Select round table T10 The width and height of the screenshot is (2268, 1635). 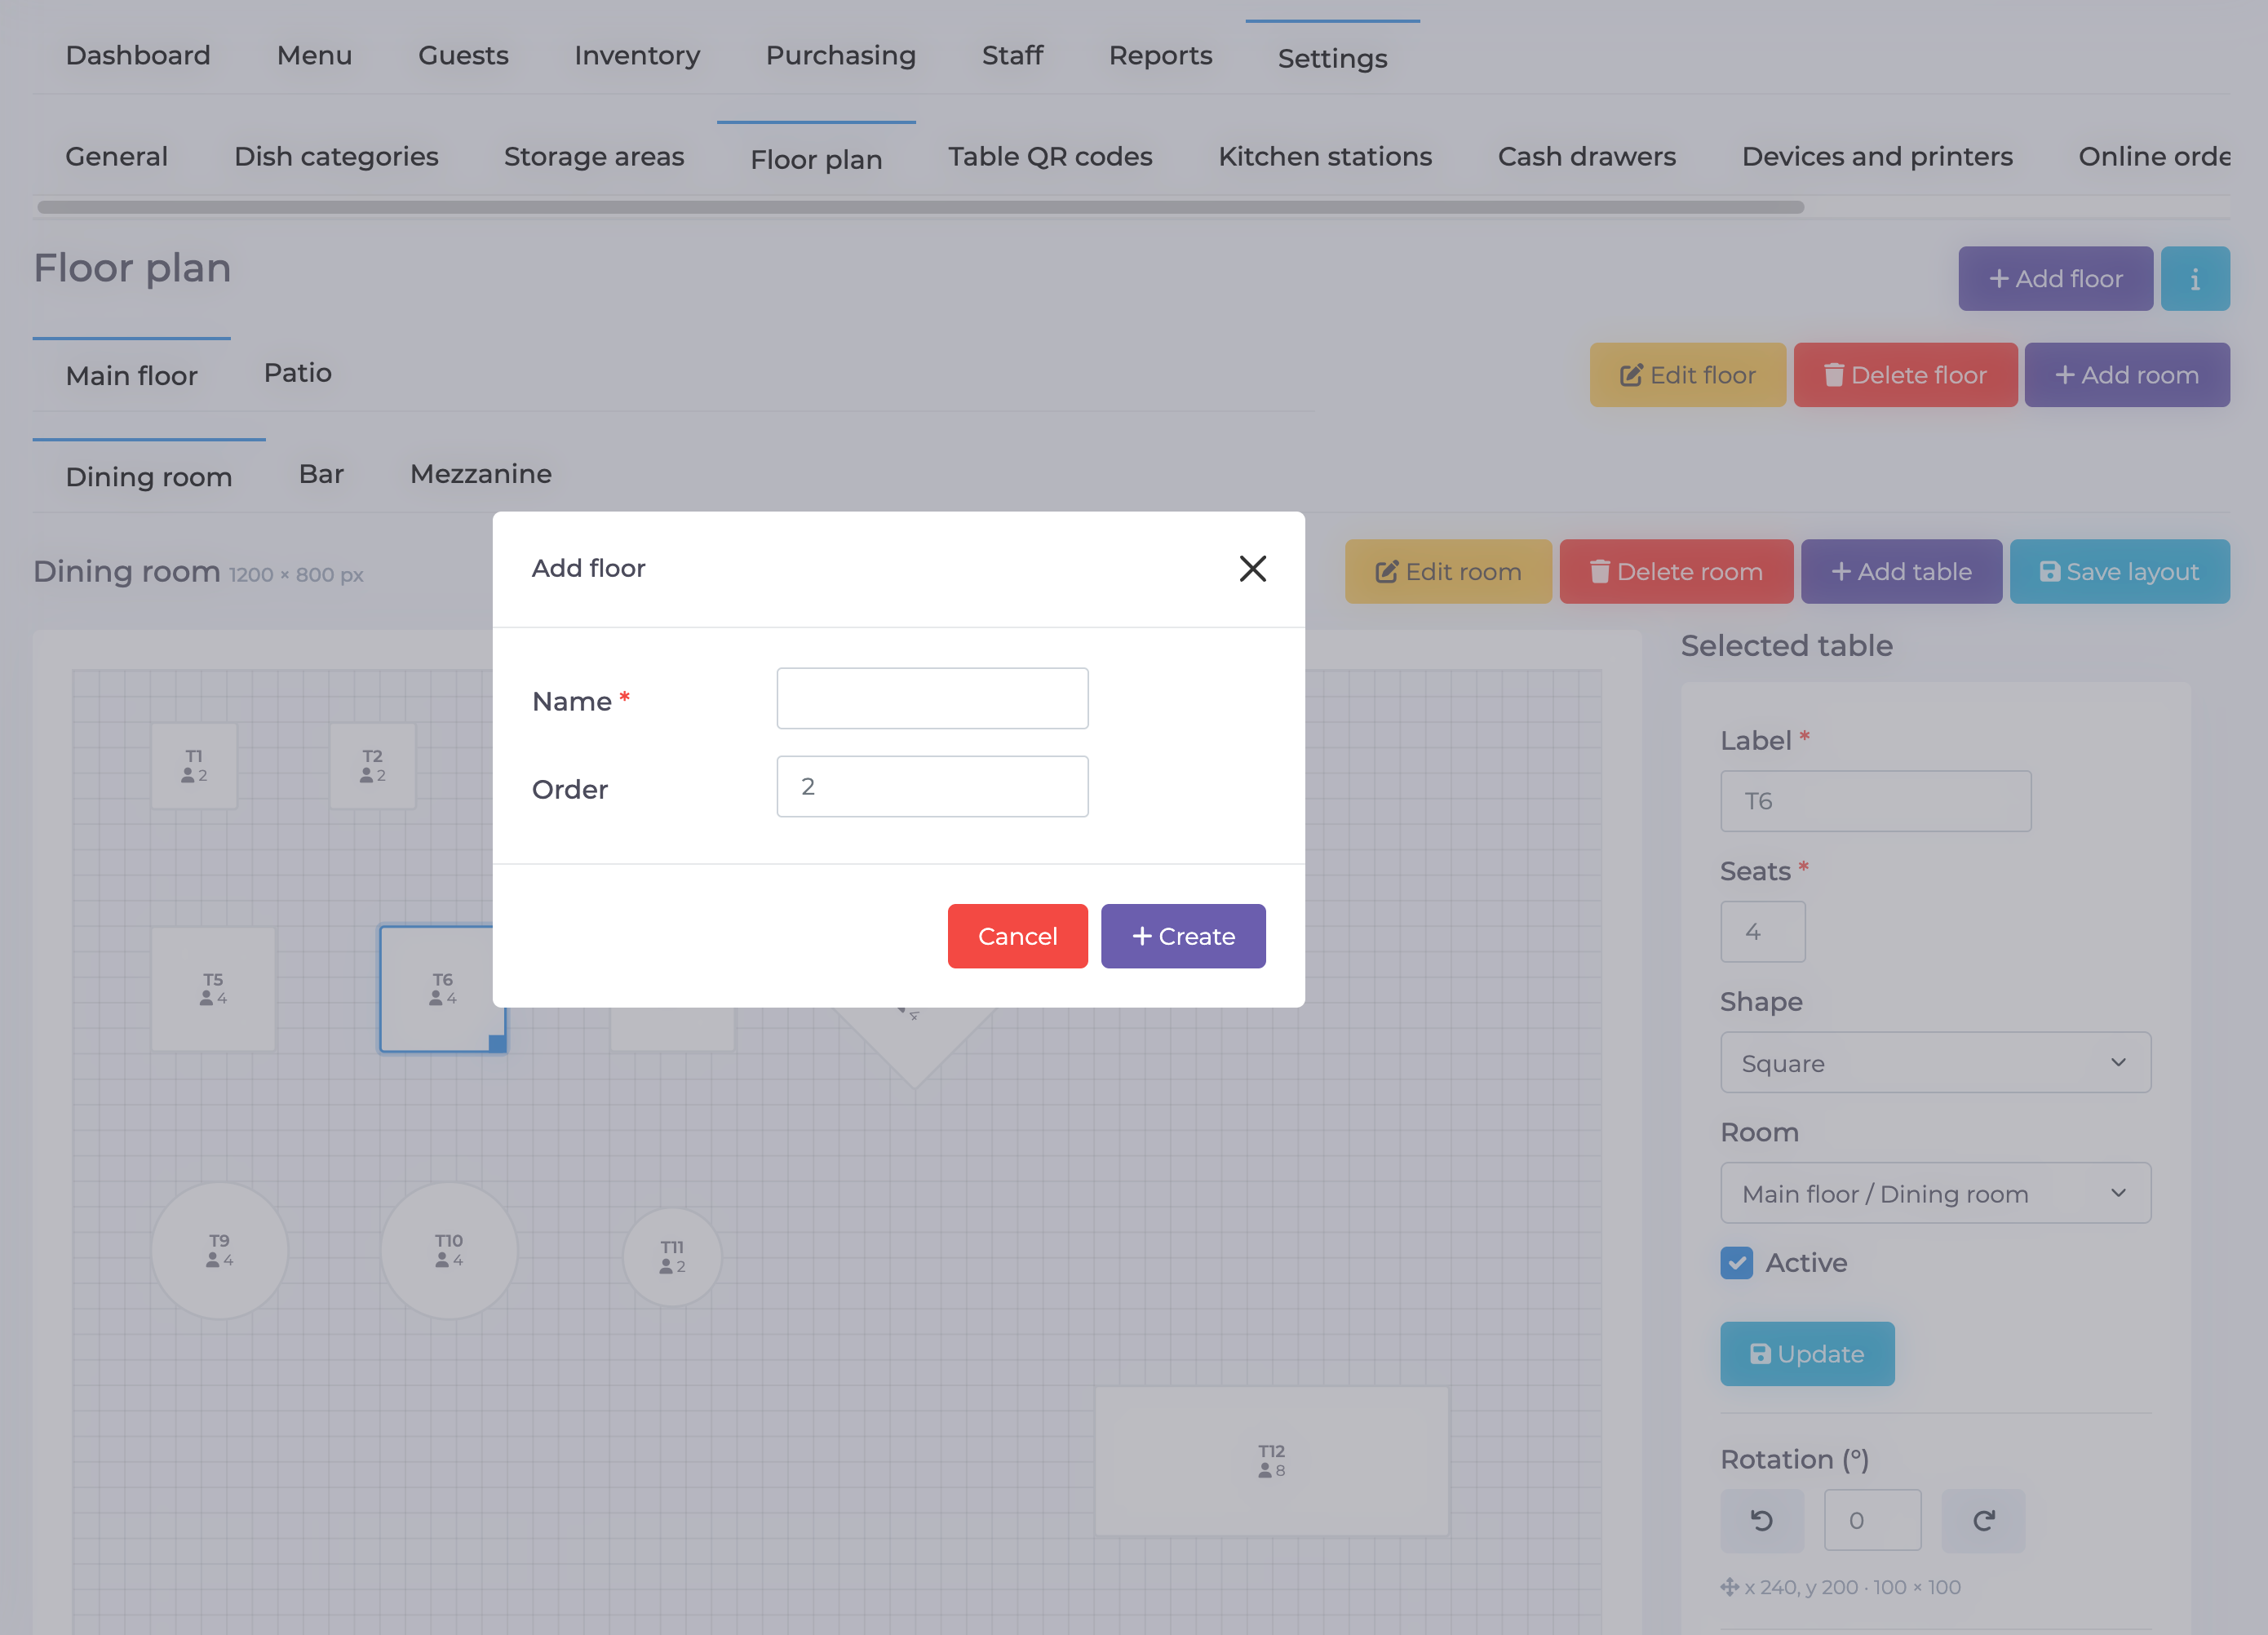click(449, 1251)
